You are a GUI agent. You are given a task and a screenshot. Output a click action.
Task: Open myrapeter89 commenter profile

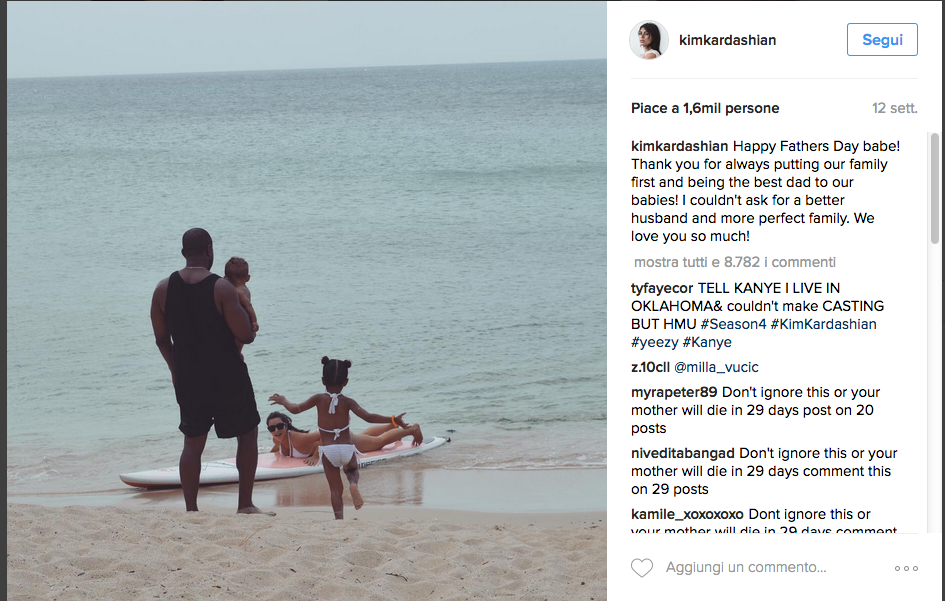pyautogui.click(x=674, y=392)
